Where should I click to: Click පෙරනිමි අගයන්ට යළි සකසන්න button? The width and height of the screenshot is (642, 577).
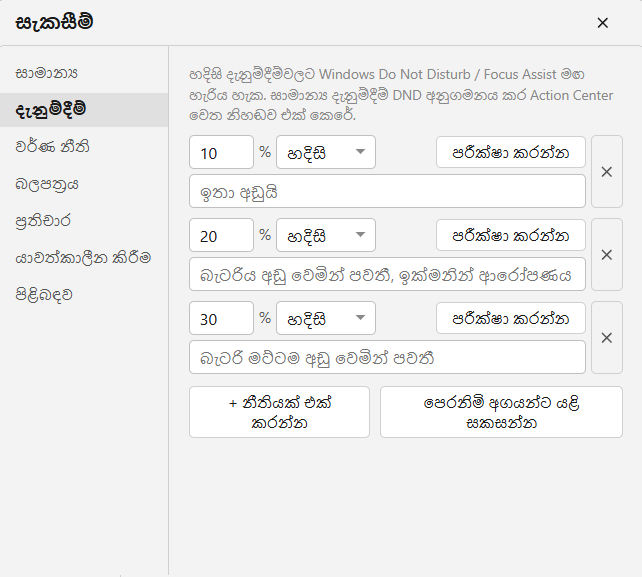501,412
